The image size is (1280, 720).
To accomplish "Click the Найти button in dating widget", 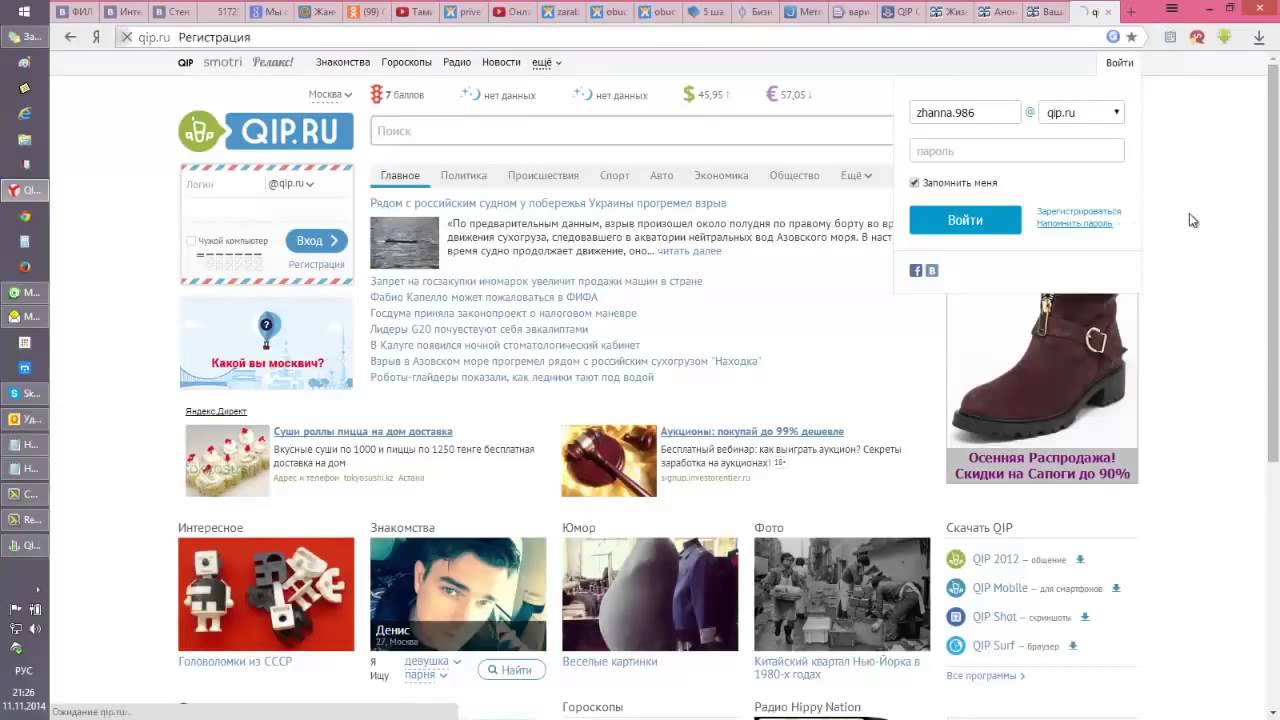I will pyautogui.click(x=511, y=670).
